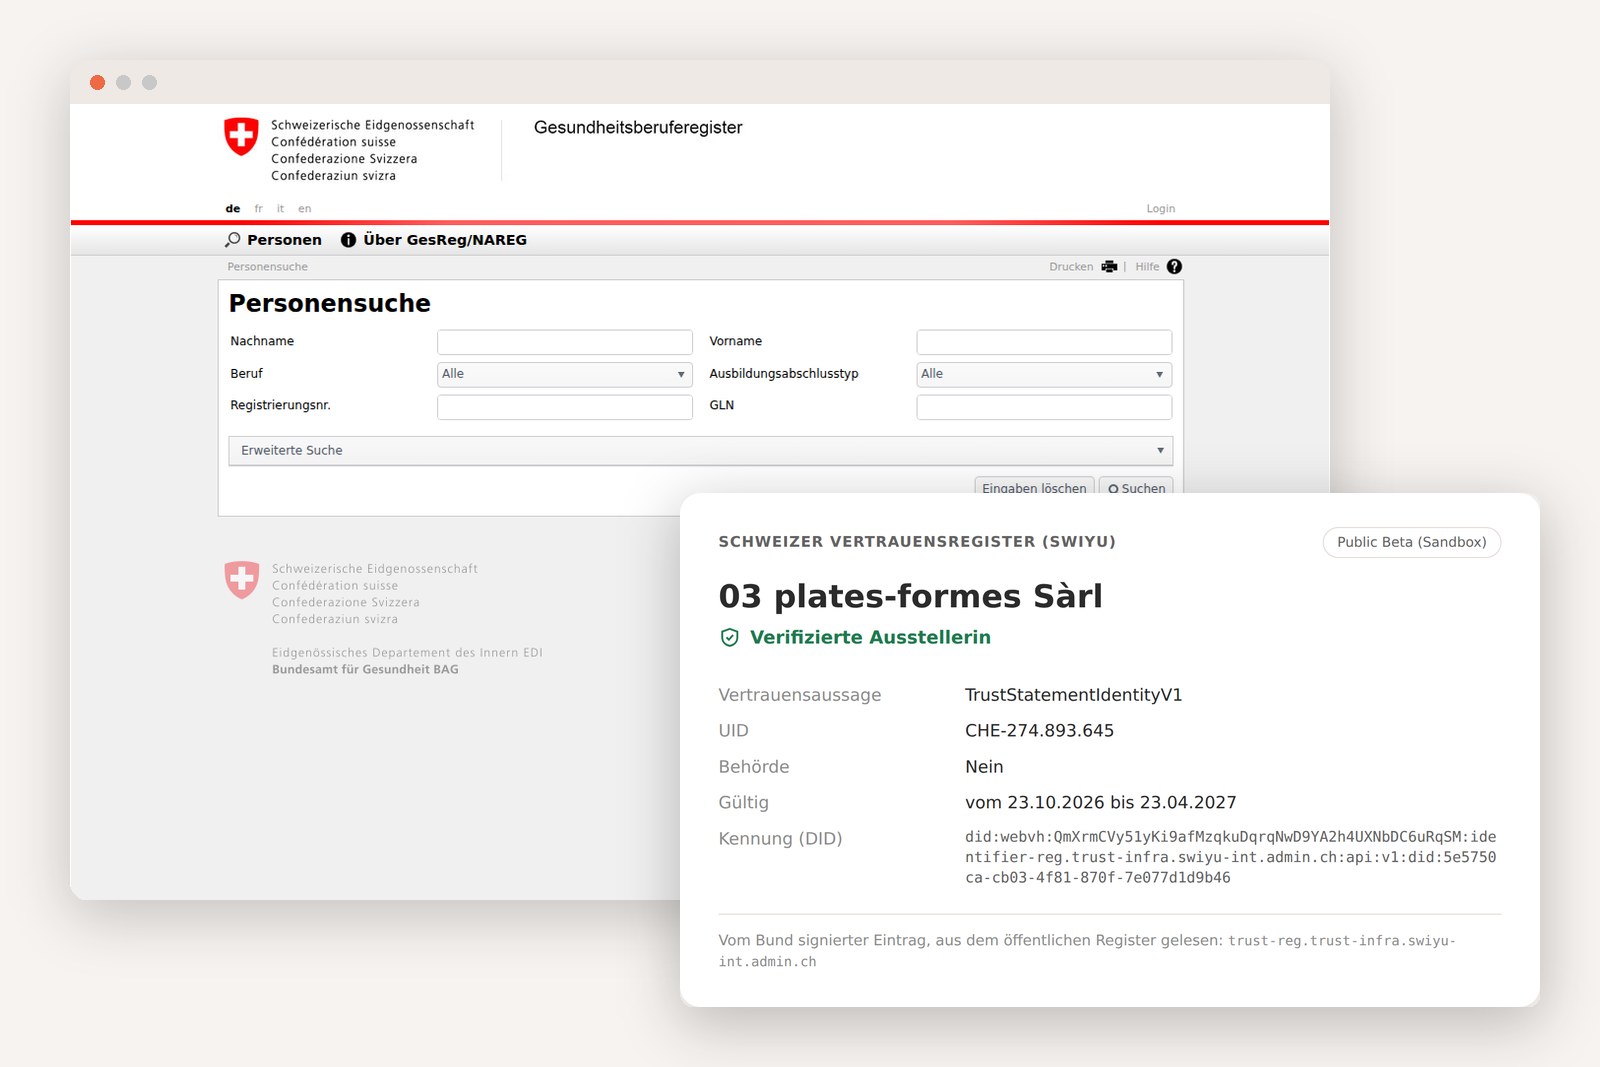Click the printer icon next to Drucken
This screenshot has height=1067, width=1600.
coord(1109,267)
